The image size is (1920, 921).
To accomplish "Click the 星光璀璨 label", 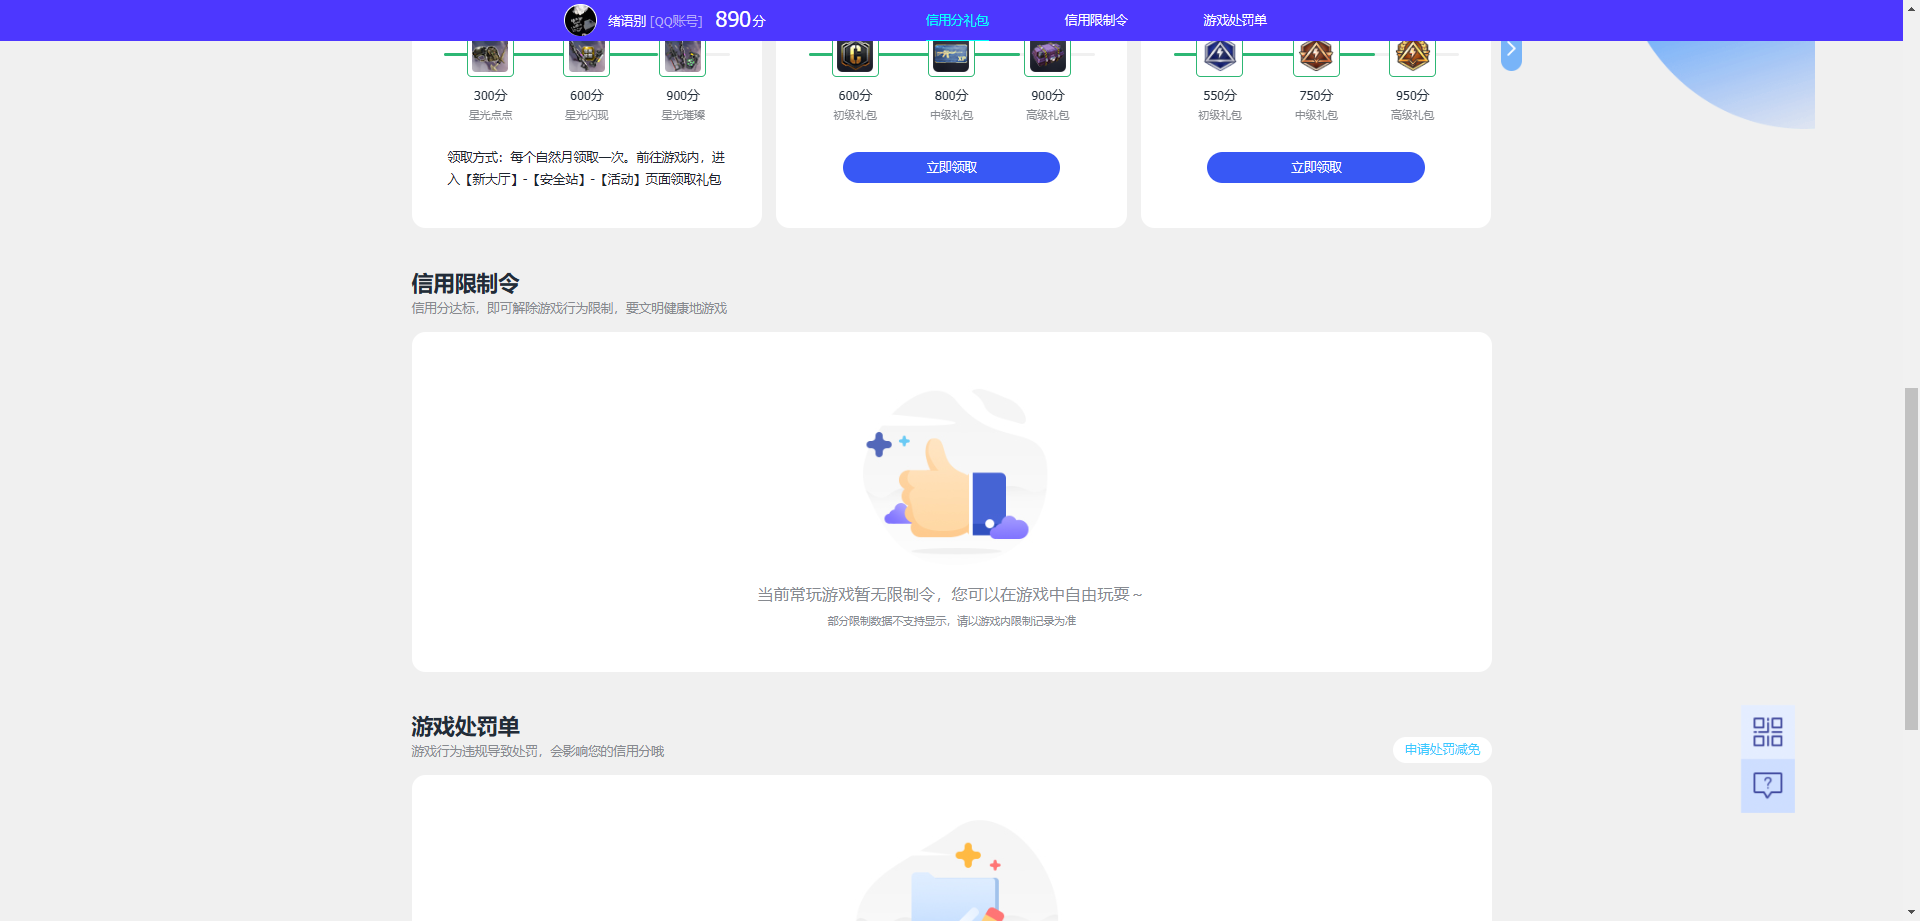I will point(683,115).
